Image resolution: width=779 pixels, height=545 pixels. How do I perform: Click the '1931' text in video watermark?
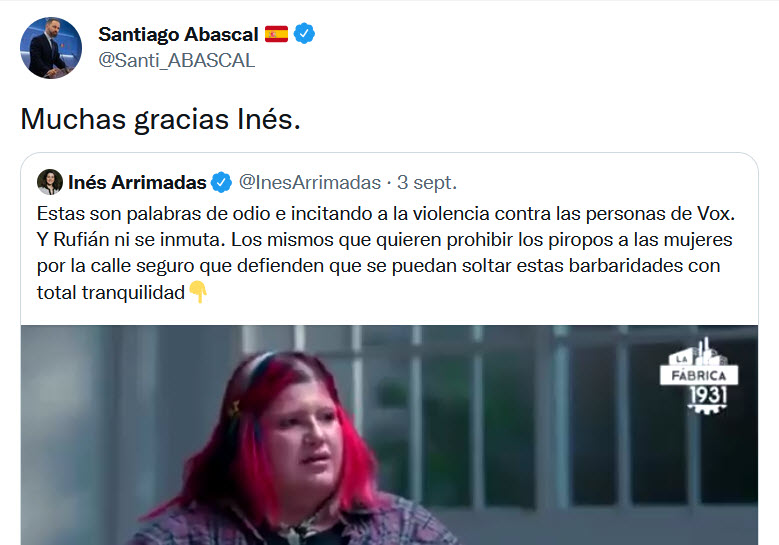(707, 396)
